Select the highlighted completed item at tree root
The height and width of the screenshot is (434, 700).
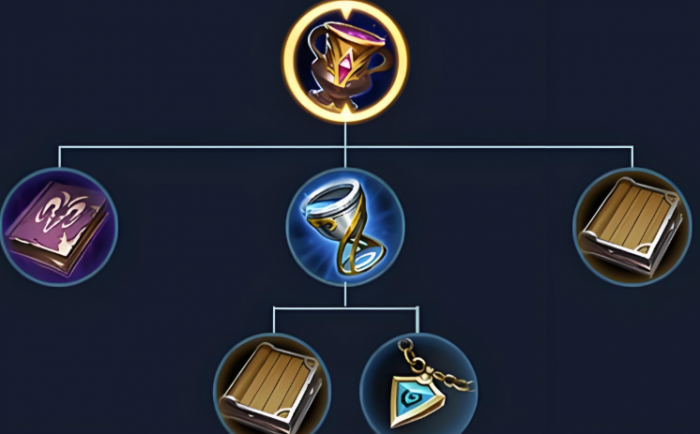(x=345, y=62)
